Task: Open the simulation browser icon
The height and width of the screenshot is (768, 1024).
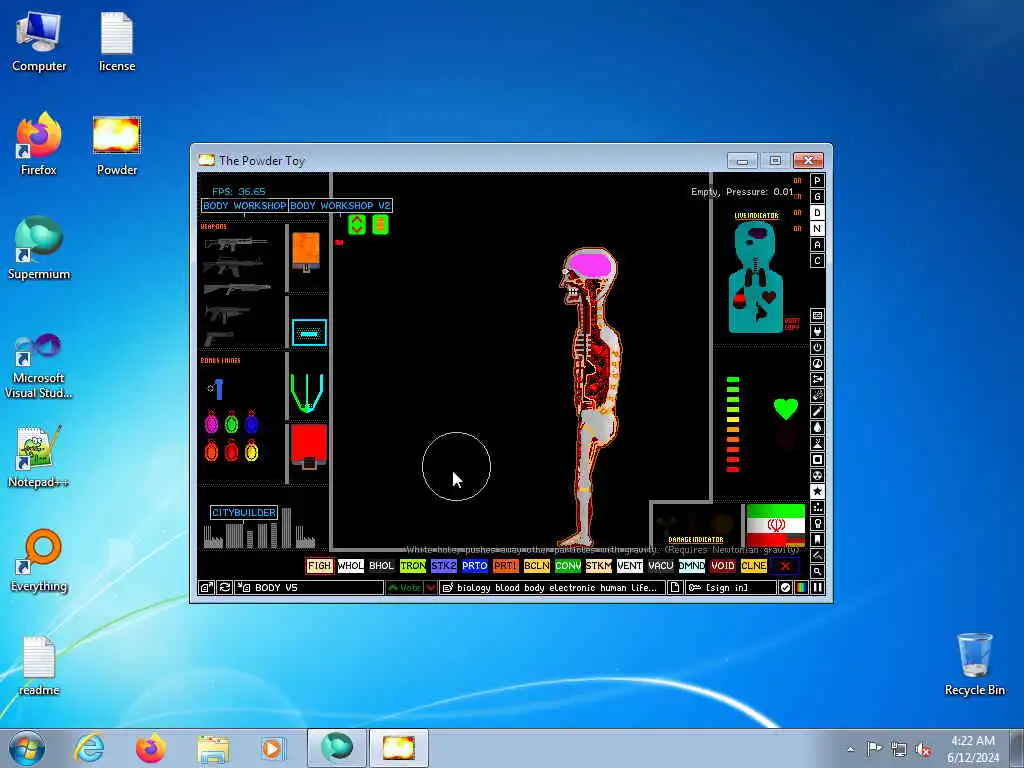Action: pos(206,588)
